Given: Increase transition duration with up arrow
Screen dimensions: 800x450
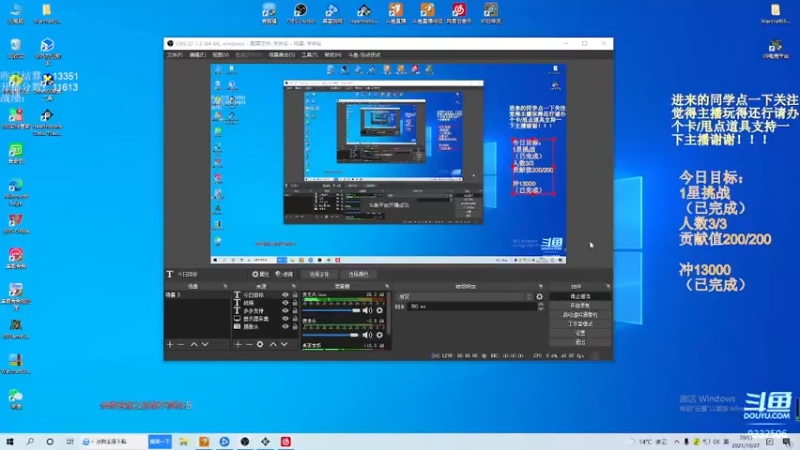Looking at the screenshot, I should tap(541, 305).
